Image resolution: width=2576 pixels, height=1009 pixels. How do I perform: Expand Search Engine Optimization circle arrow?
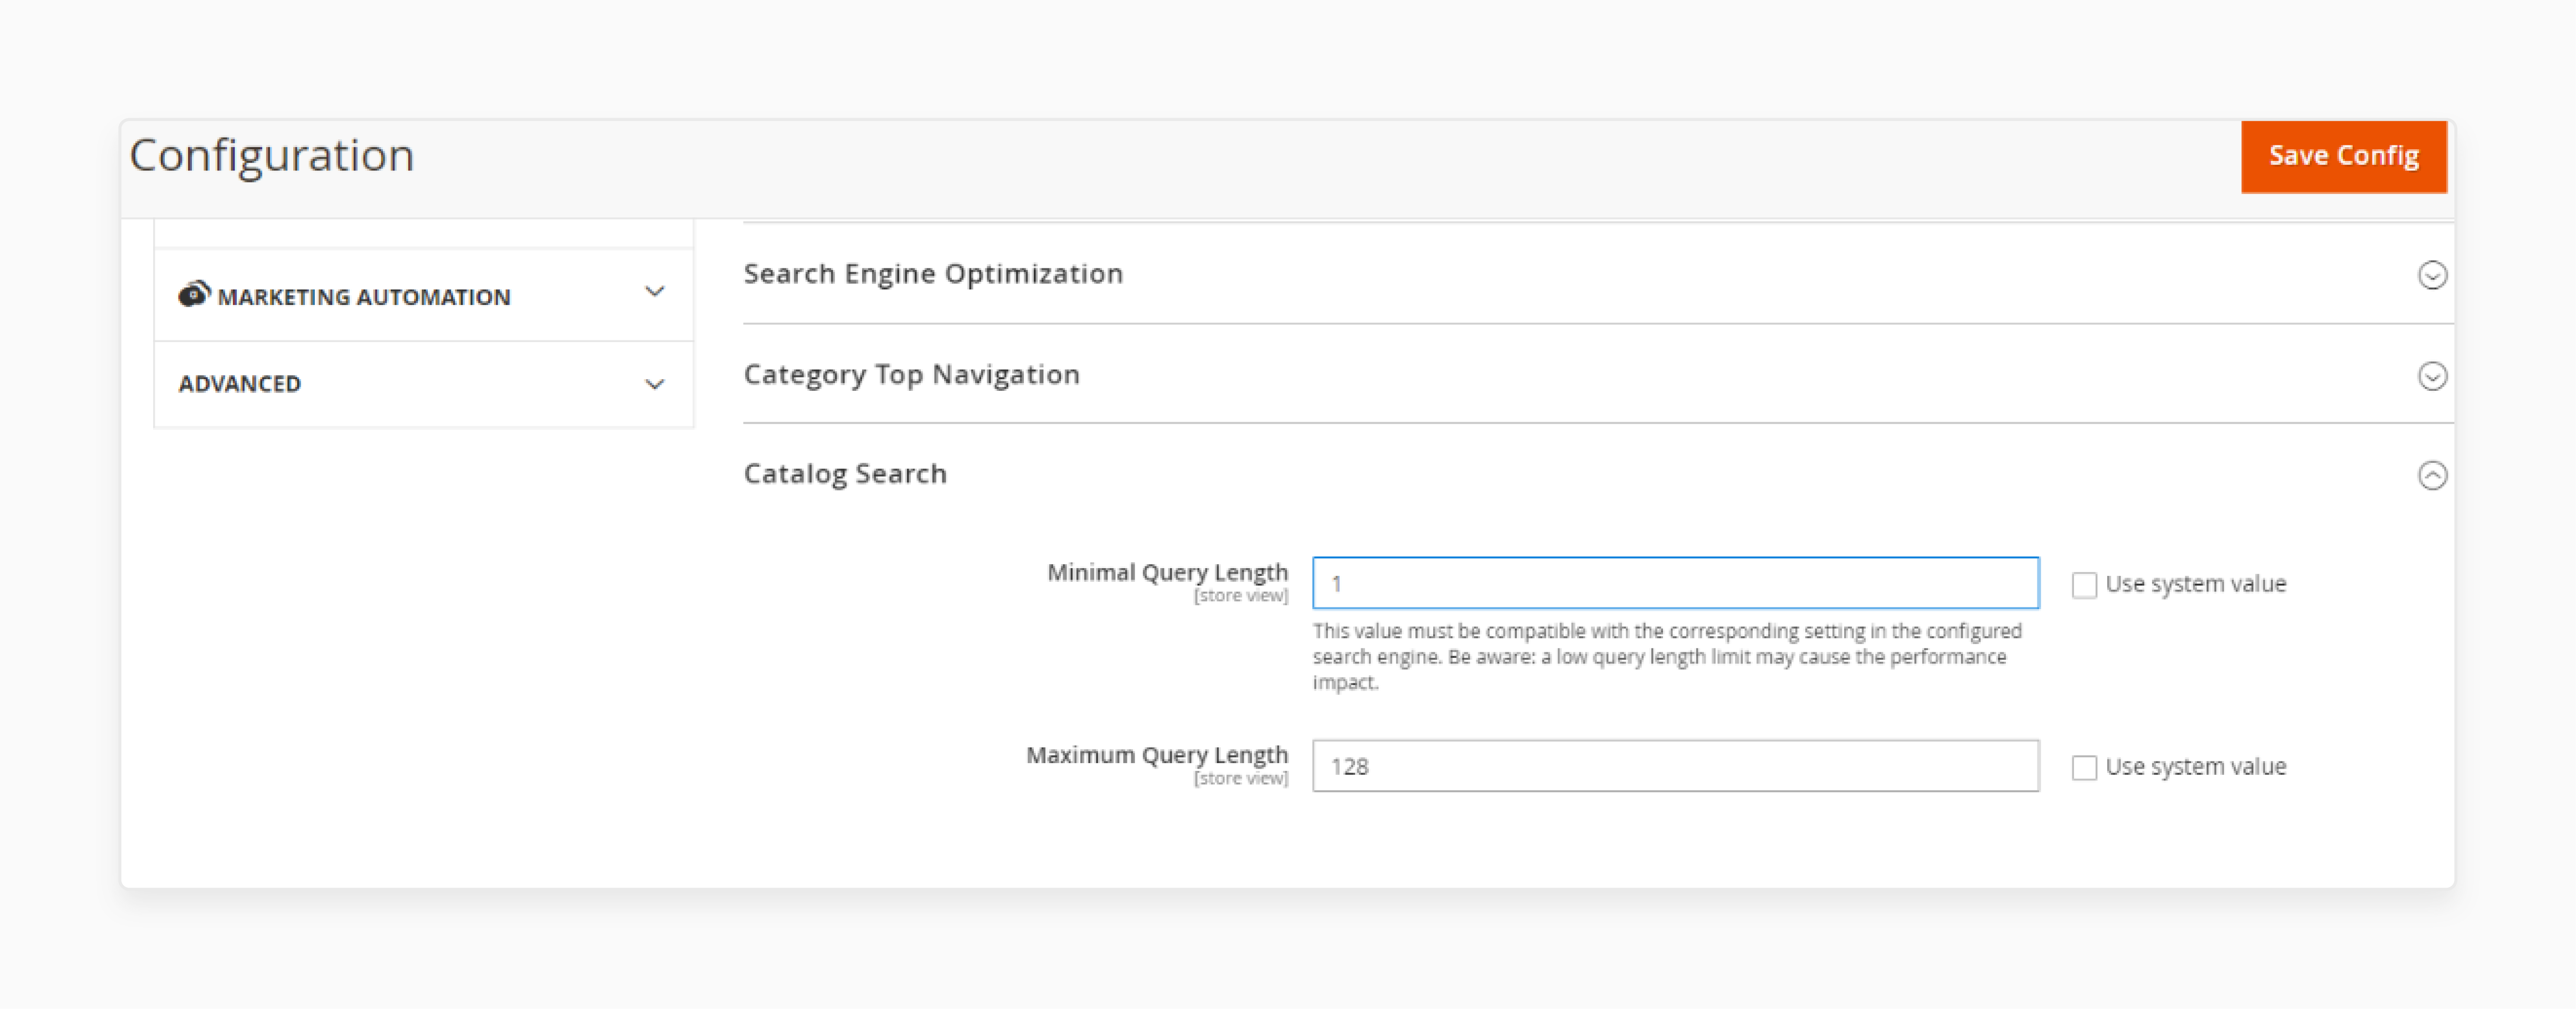tap(2432, 275)
